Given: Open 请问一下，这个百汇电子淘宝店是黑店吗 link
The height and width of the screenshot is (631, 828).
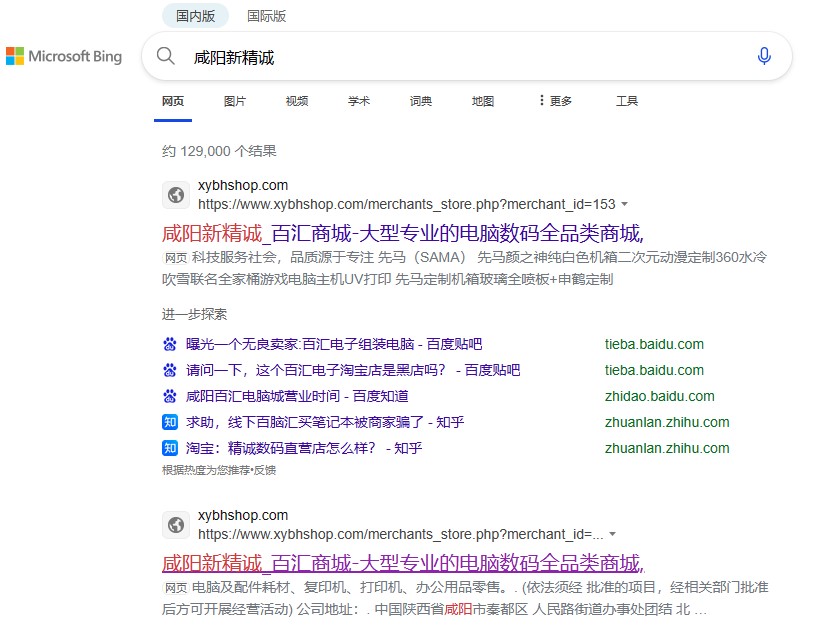Looking at the screenshot, I should (x=353, y=370).
